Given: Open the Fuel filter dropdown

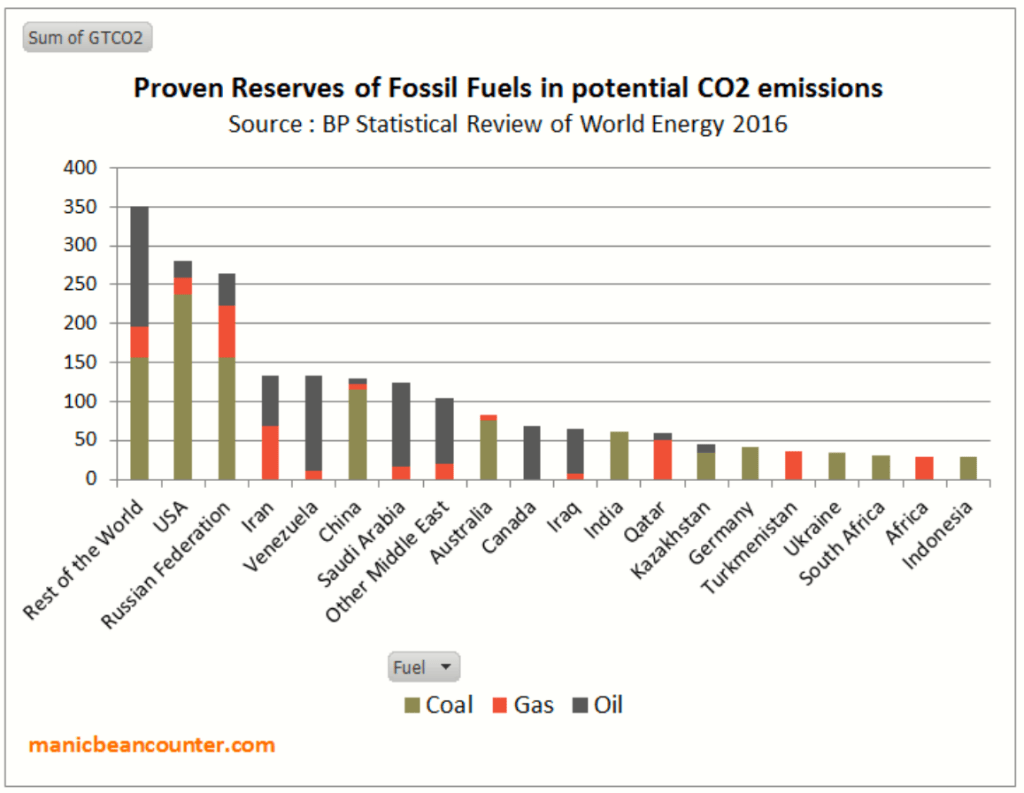Looking at the screenshot, I should pyautogui.click(x=423, y=667).
